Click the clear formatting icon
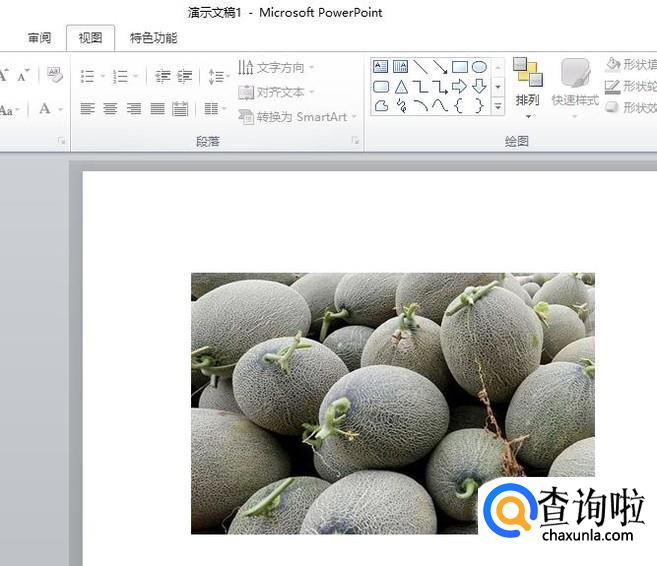Image resolution: width=657 pixels, height=566 pixels. pyautogui.click(x=54, y=75)
